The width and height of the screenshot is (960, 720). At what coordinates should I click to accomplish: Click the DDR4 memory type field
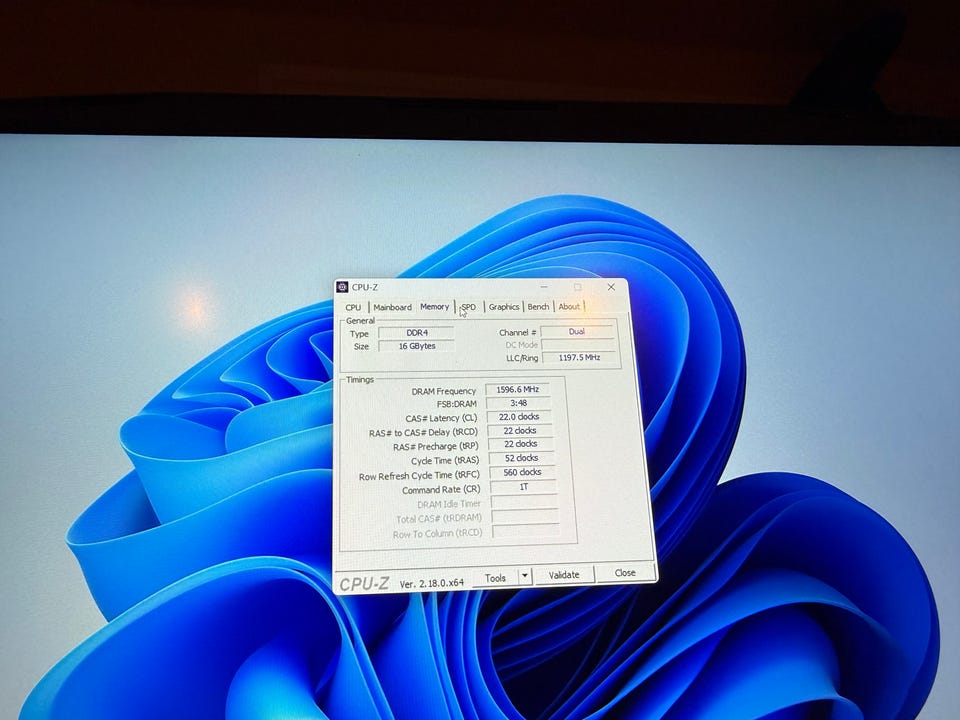[x=416, y=332]
